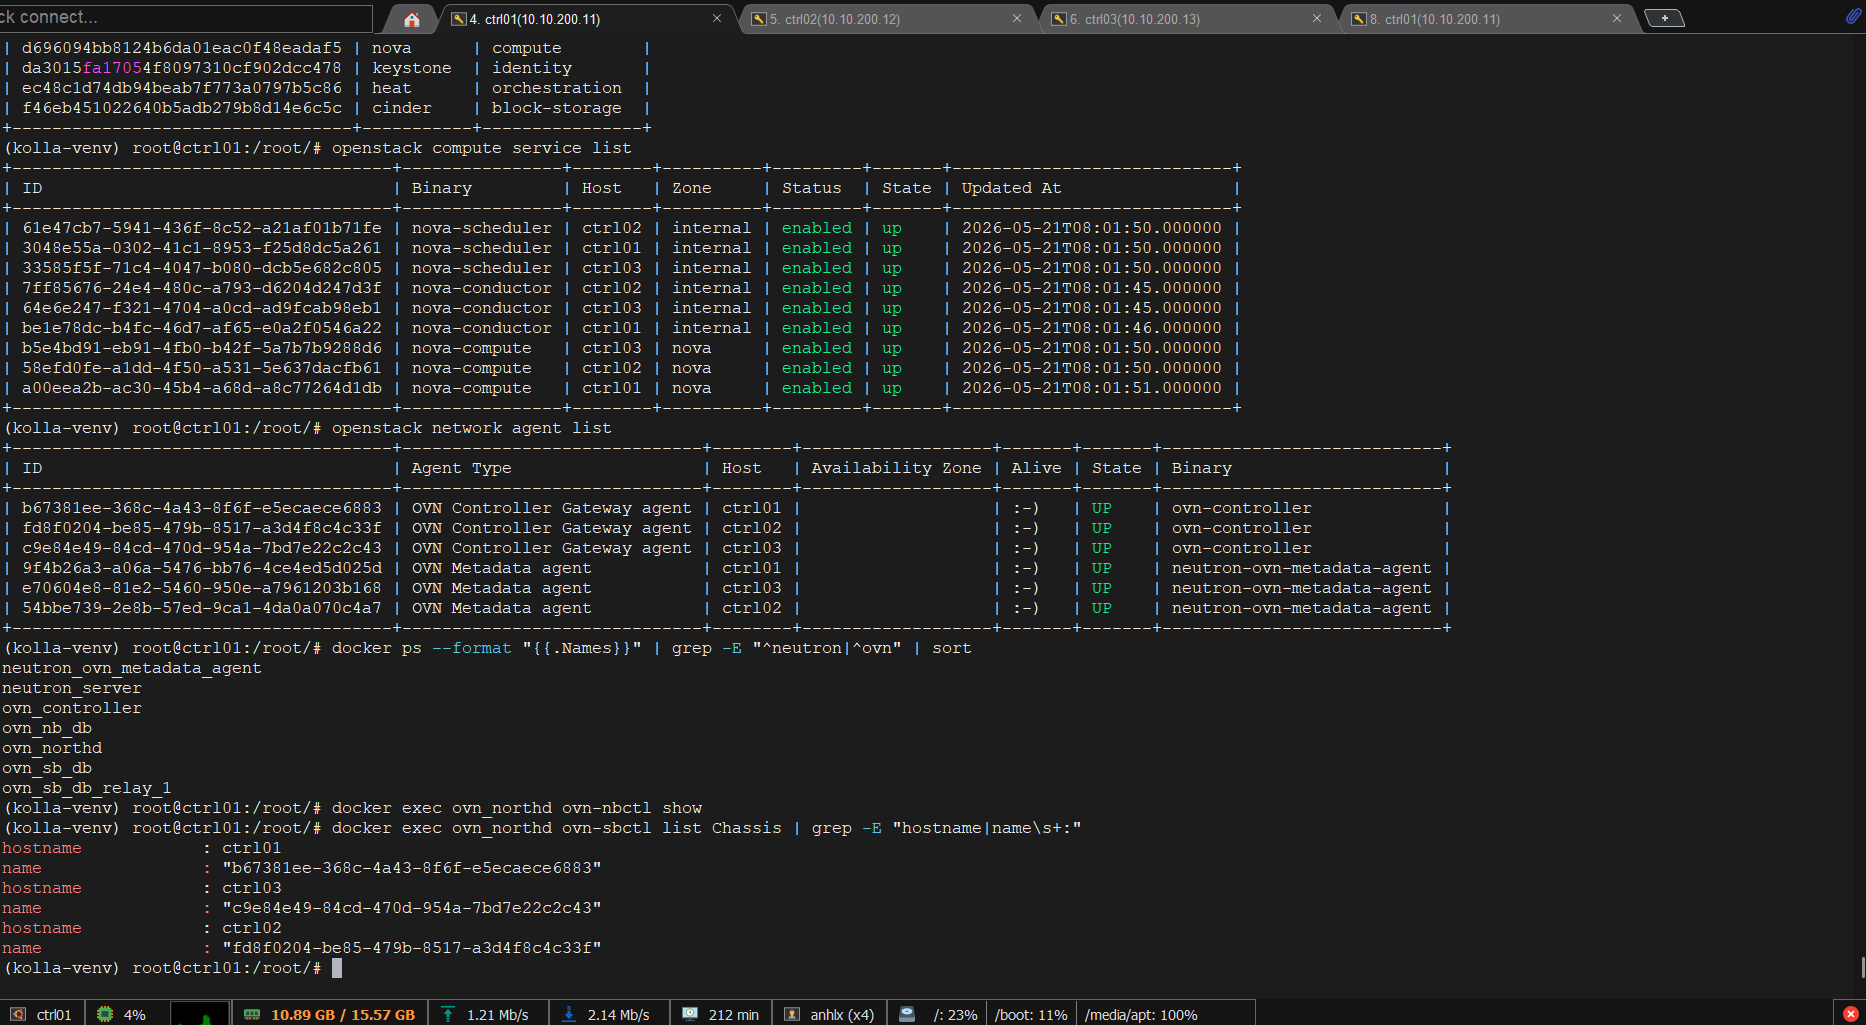The image size is (1866, 1025).
Task: Click memory usage 10.89 GB / 15.57 GB
Action: click(343, 1014)
